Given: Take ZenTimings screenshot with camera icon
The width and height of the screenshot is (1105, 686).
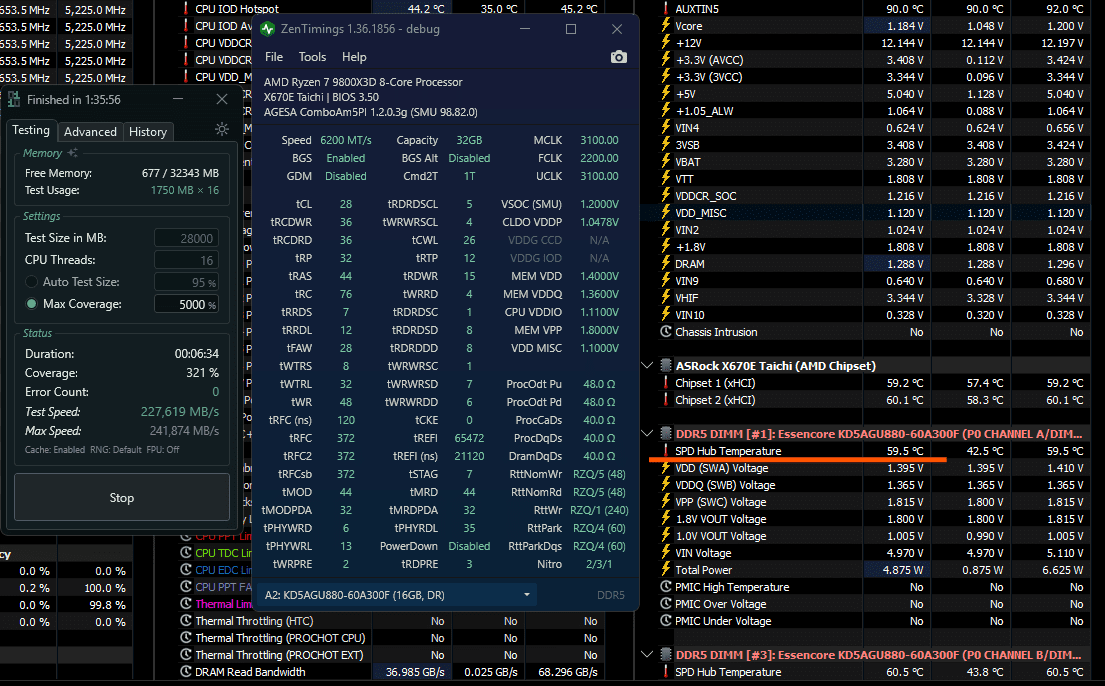Looking at the screenshot, I should click(618, 57).
